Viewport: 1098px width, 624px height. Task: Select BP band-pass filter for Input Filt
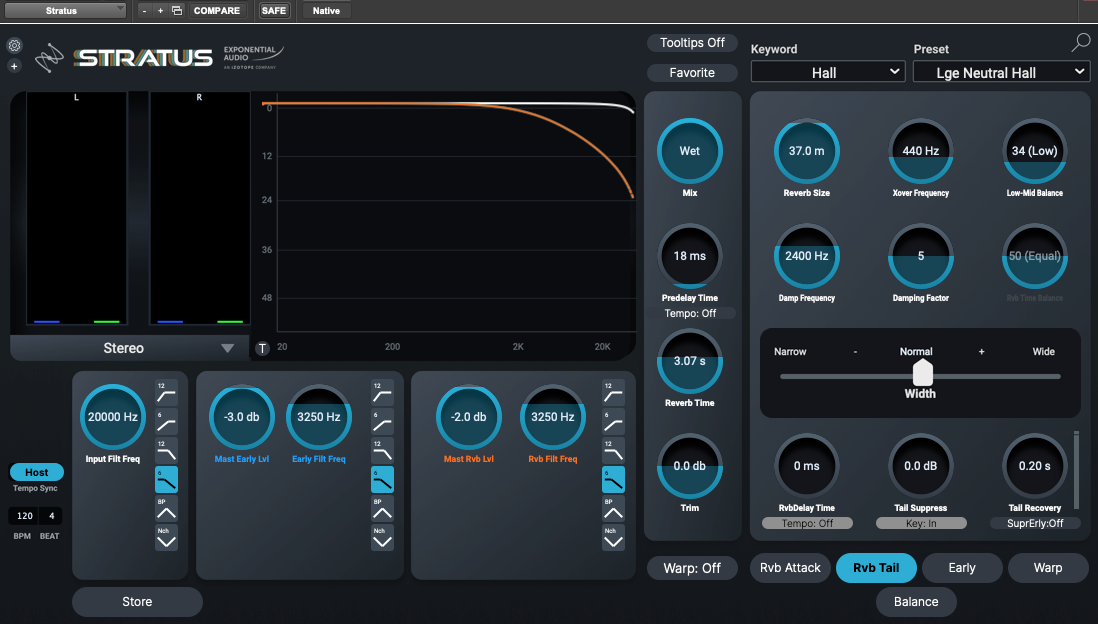[166, 509]
